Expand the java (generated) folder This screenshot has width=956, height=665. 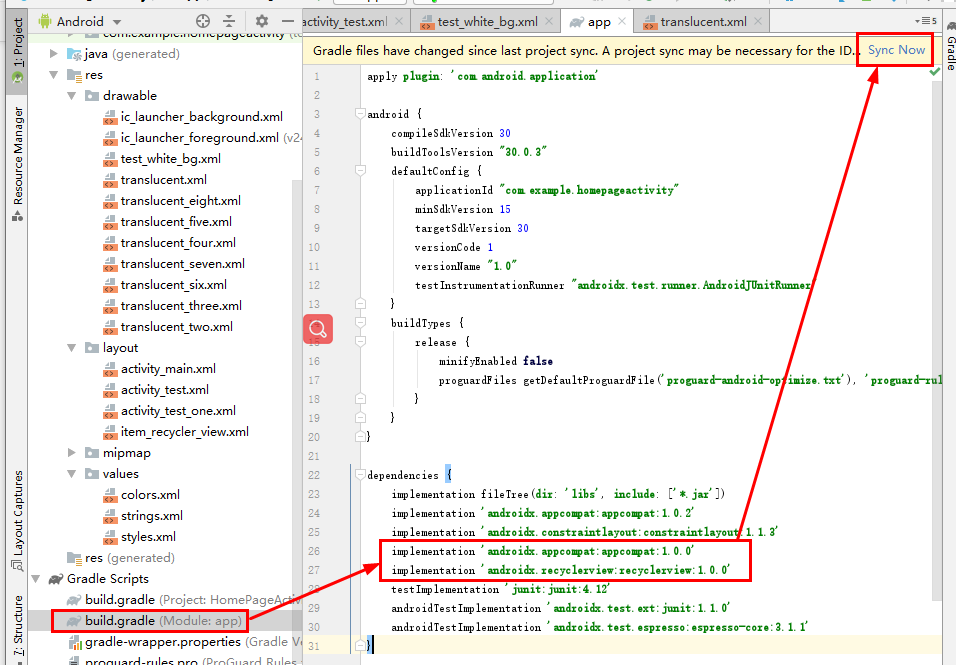click(54, 54)
